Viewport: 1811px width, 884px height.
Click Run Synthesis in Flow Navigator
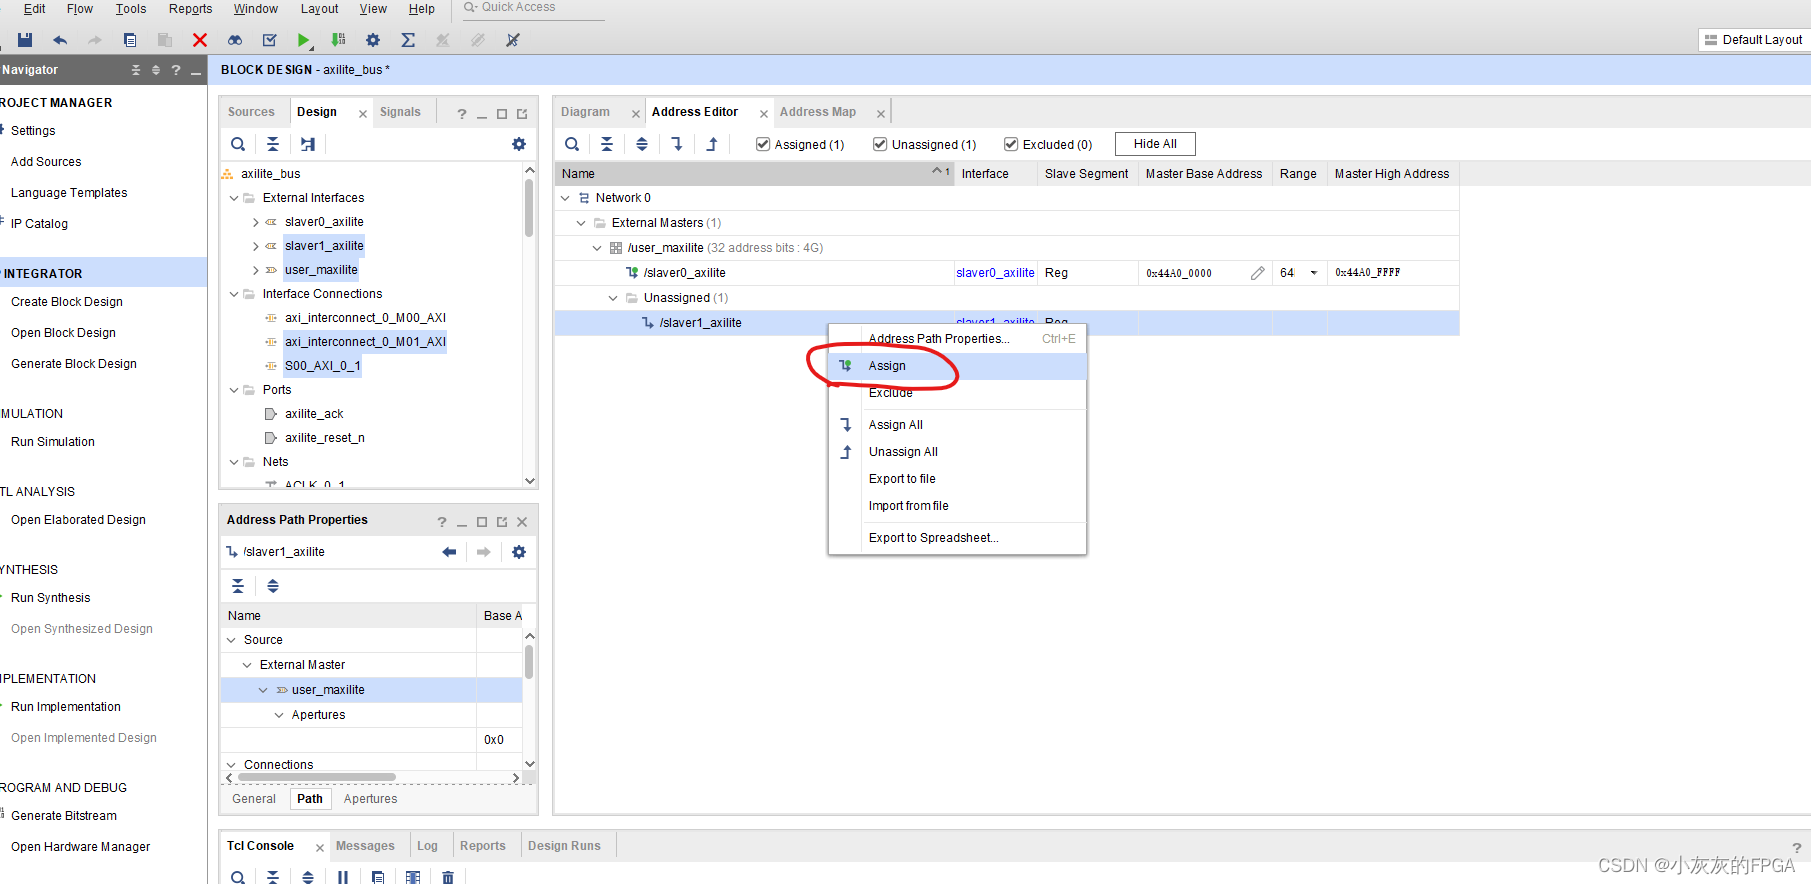[x=51, y=598]
